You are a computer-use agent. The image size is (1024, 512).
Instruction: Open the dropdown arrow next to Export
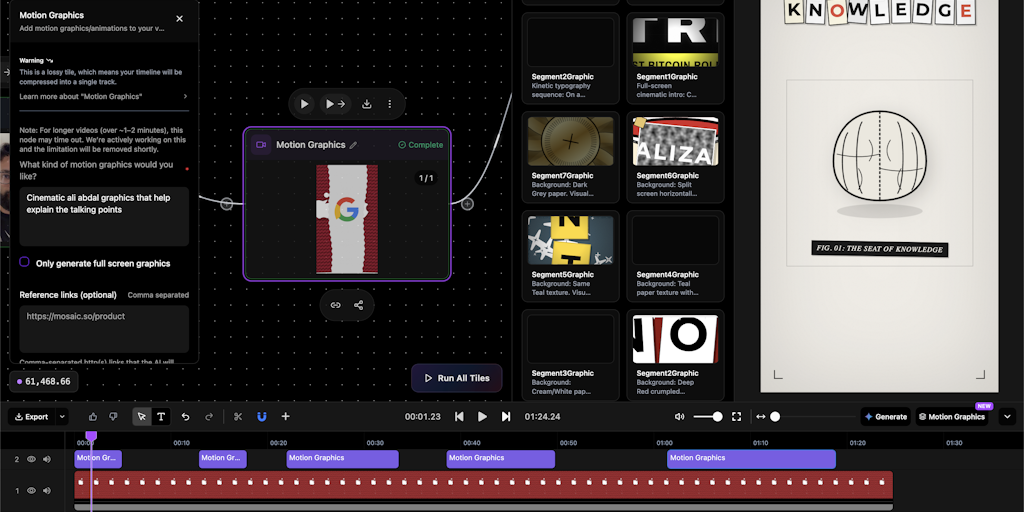click(x=62, y=417)
